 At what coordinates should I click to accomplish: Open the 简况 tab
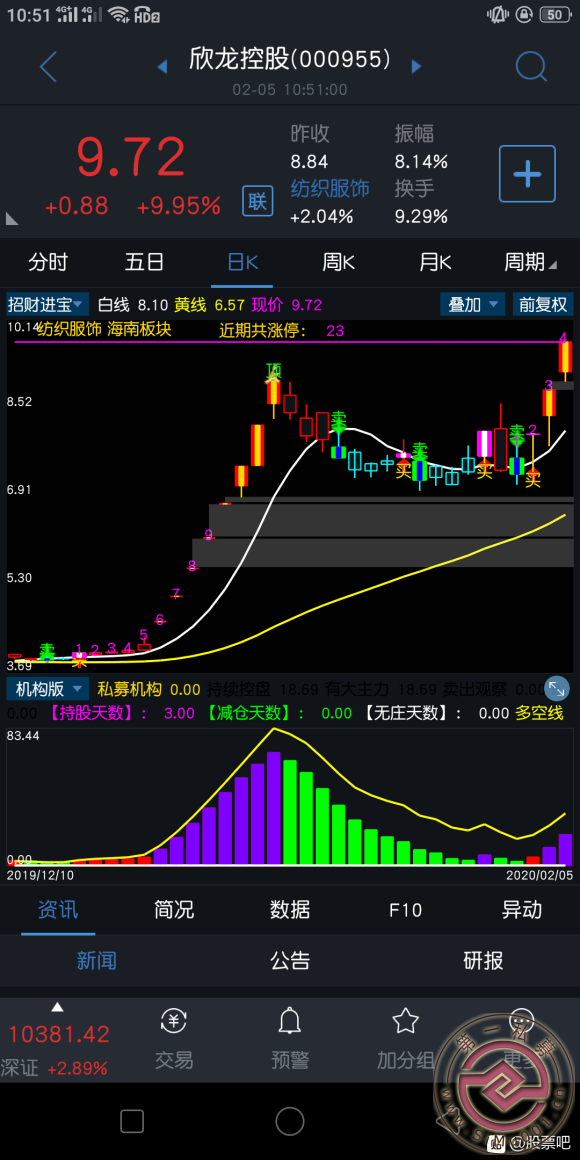point(174,909)
